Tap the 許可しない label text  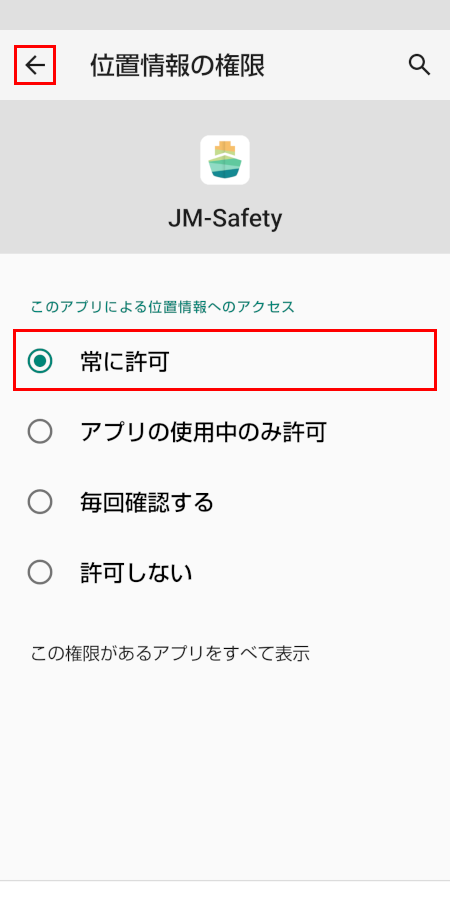tap(136, 573)
